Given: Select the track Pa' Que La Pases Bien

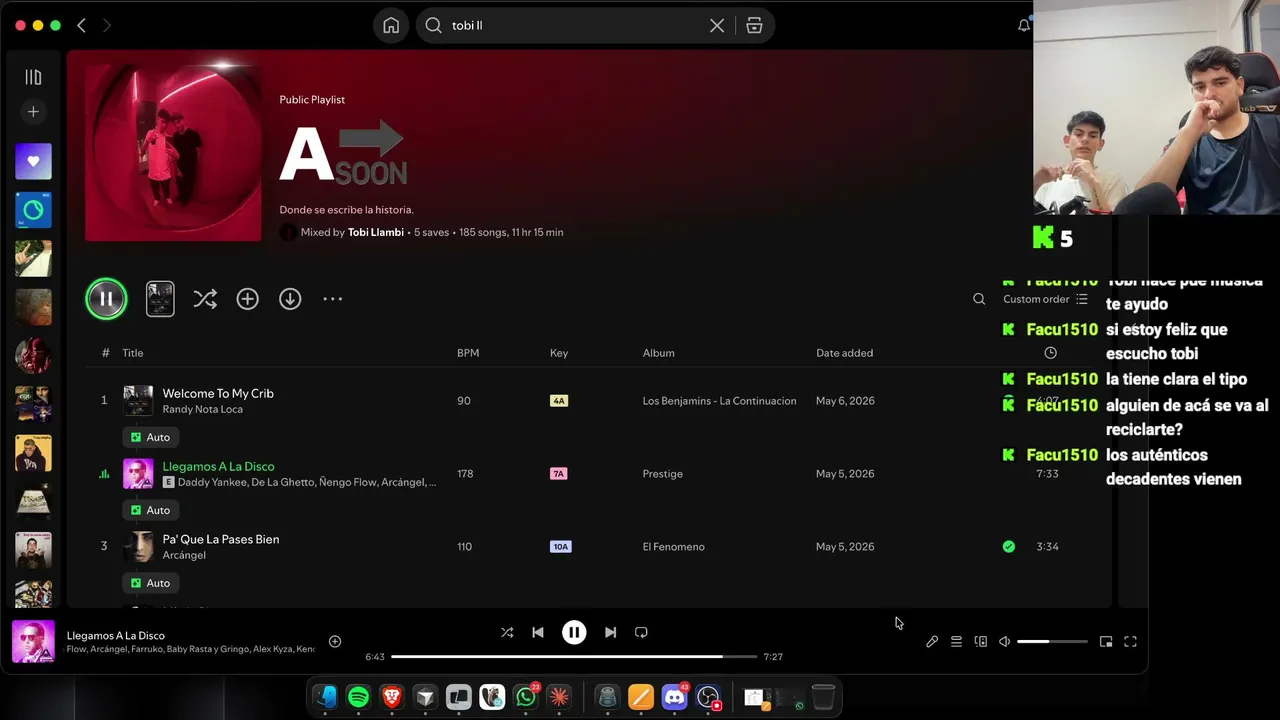Looking at the screenshot, I should pyautogui.click(x=221, y=539).
